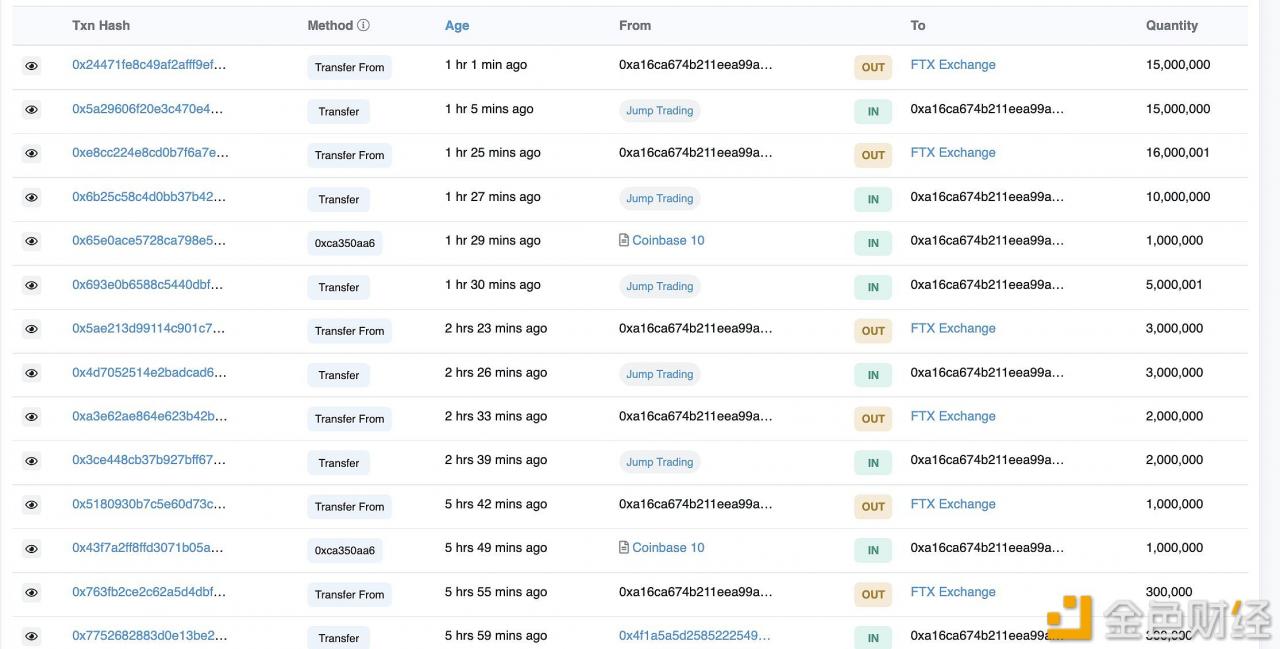The height and width of the screenshot is (649, 1280).
Task: Click the quantity 5,000,001
Action: pyautogui.click(x=1175, y=285)
